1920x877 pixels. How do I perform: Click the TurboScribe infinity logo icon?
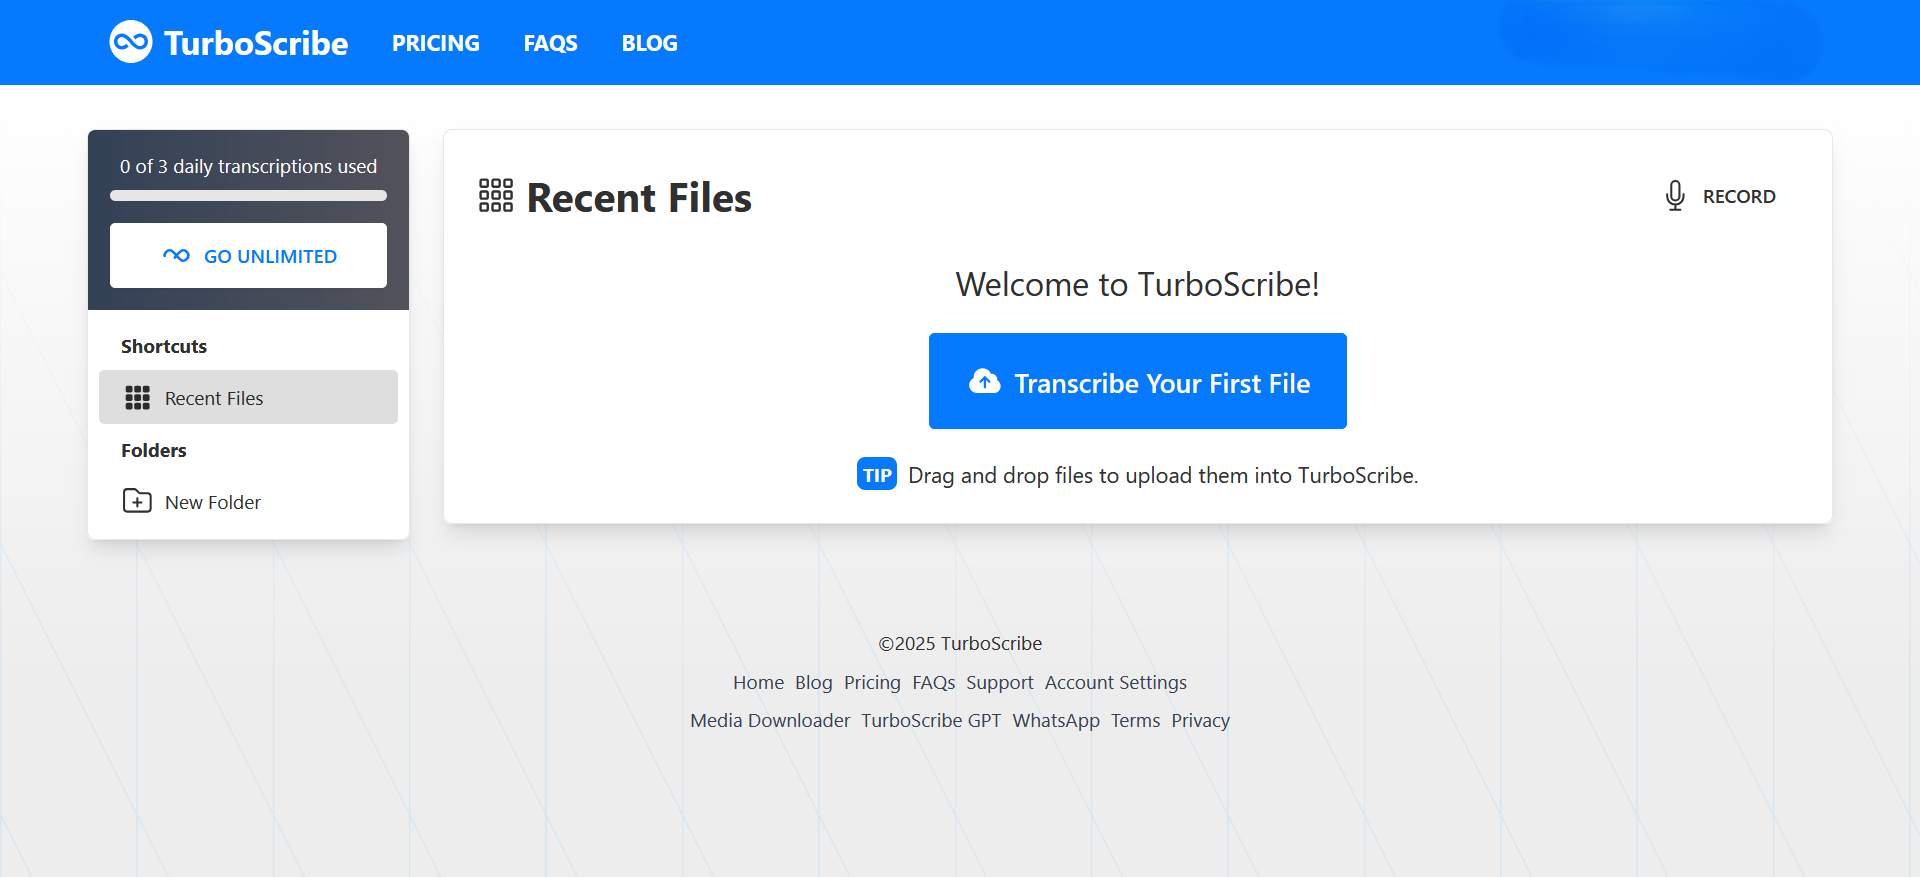[131, 42]
